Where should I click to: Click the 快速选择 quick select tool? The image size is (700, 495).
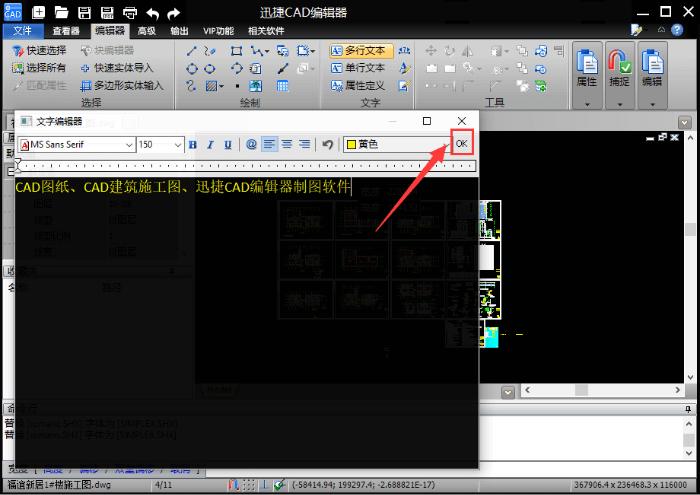(39, 50)
